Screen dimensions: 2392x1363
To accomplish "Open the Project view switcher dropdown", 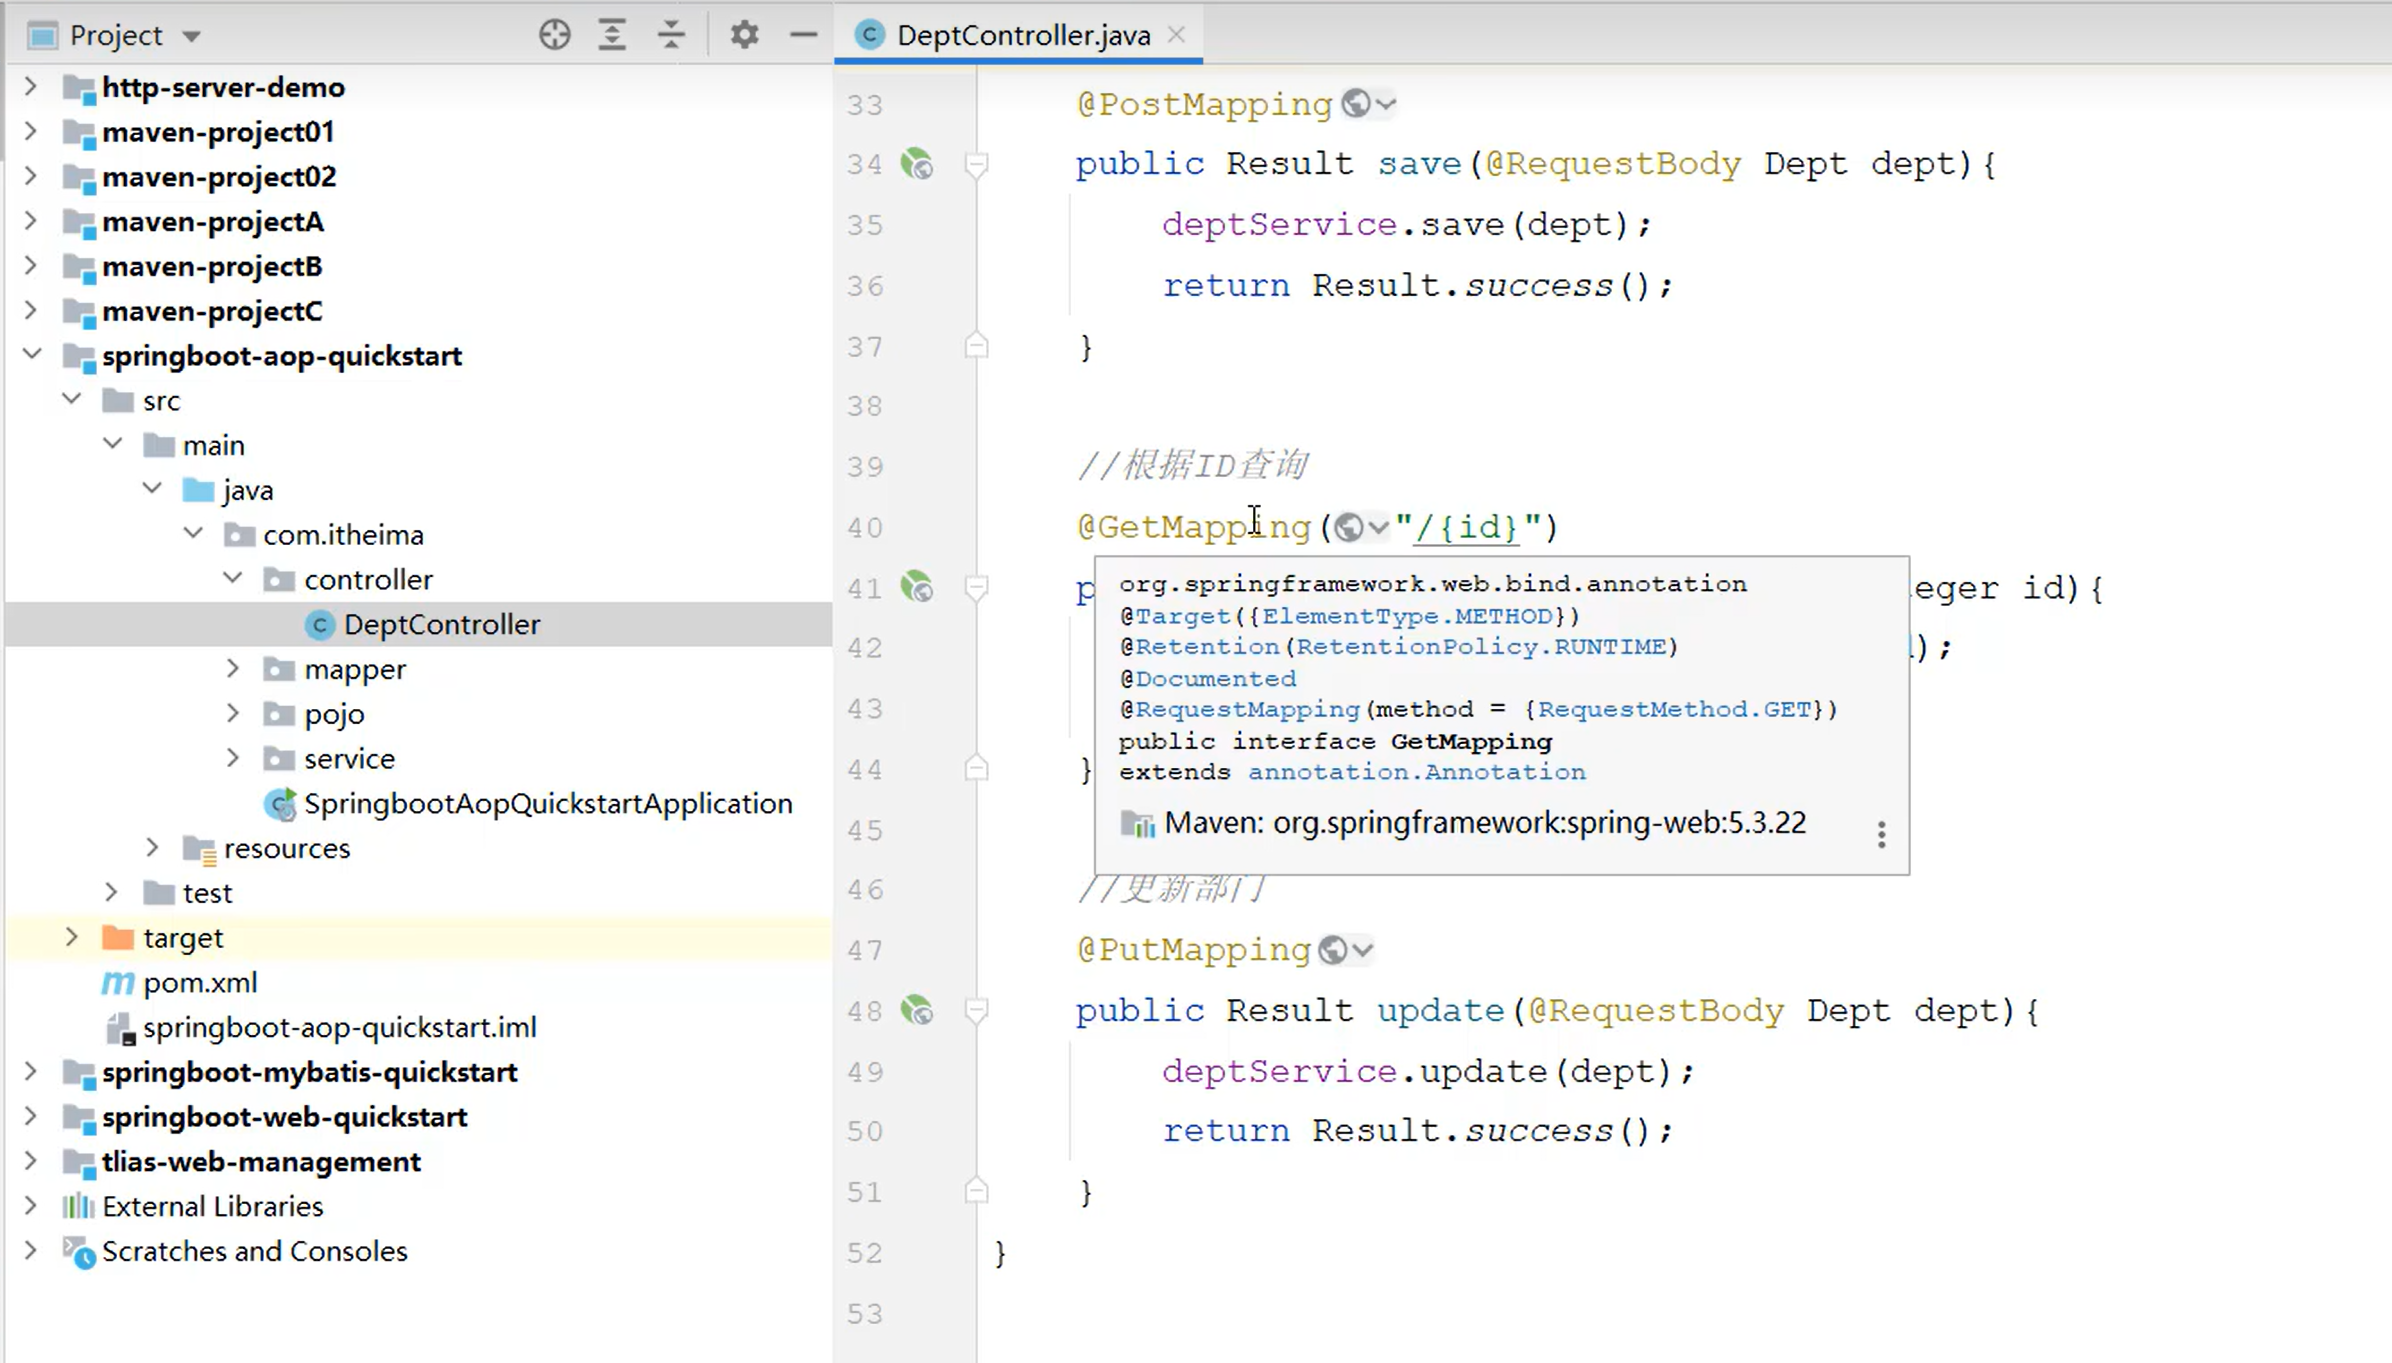I will 192,34.
